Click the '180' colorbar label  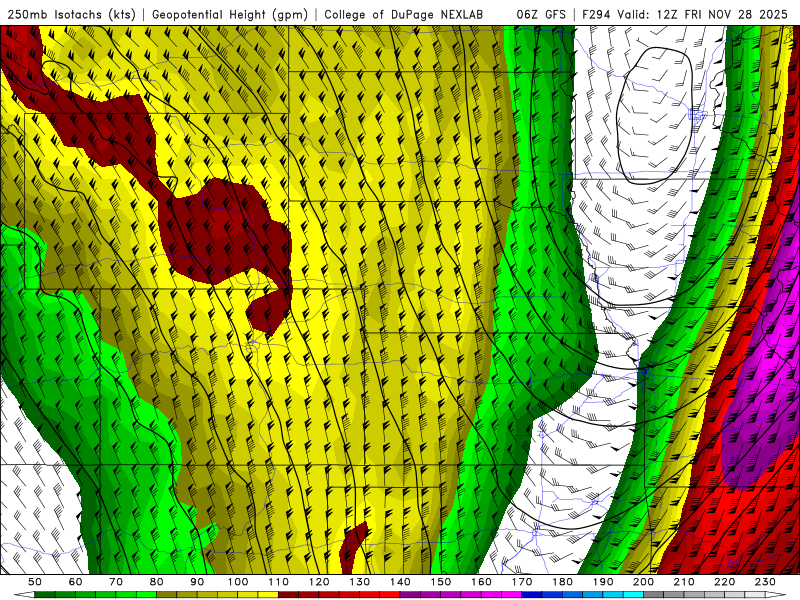[x=562, y=582]
